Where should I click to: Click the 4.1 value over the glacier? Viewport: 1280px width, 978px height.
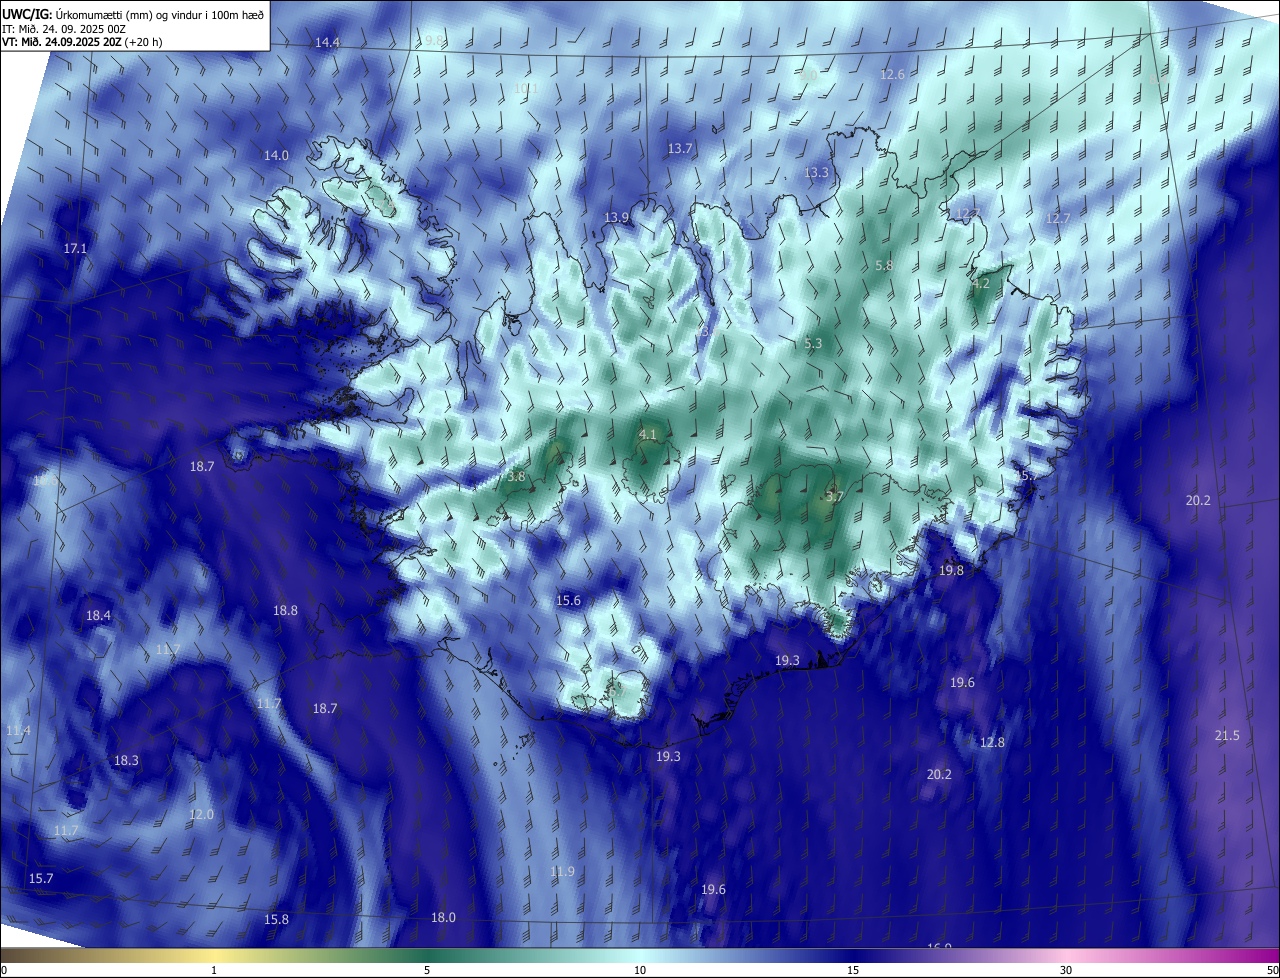tap(648, 434)
